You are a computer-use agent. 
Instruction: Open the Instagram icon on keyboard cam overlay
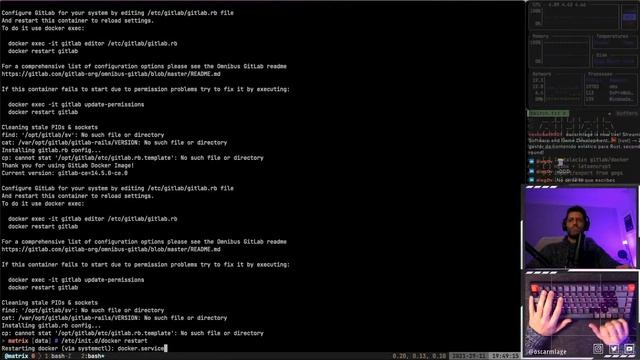pyautogui.click(x=598, y=348)
